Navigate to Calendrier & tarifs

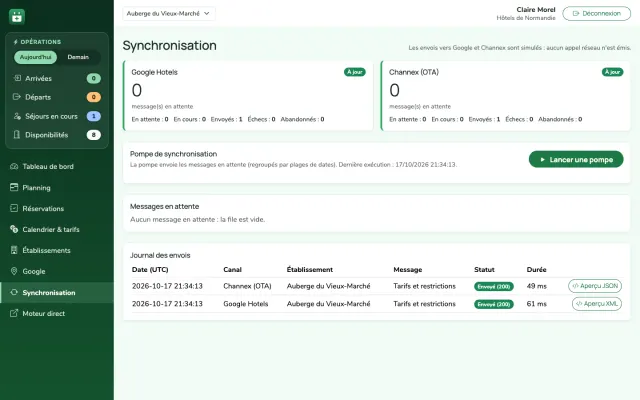point(57,229)
